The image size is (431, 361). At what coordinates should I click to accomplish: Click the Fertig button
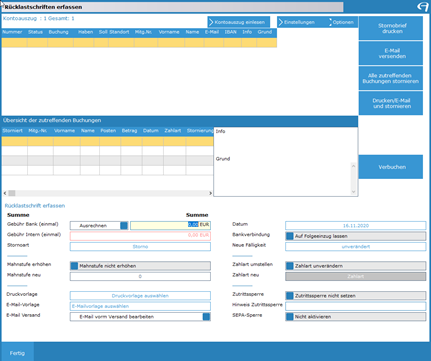point(17,353)
